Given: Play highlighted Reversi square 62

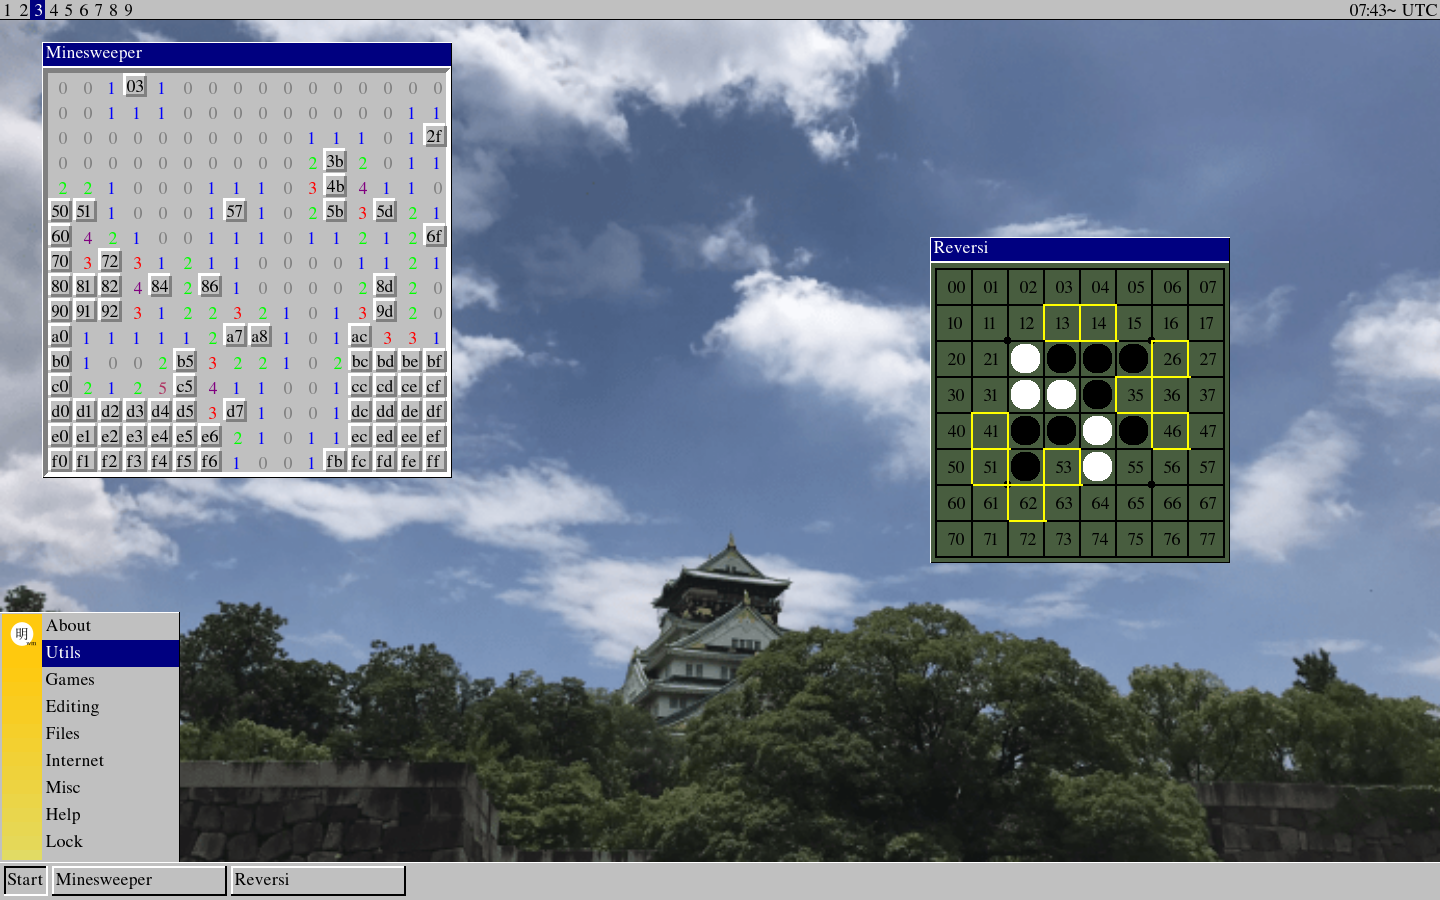Looking at the screenshot, I should pyautogui.click(x=1027, y=503).
